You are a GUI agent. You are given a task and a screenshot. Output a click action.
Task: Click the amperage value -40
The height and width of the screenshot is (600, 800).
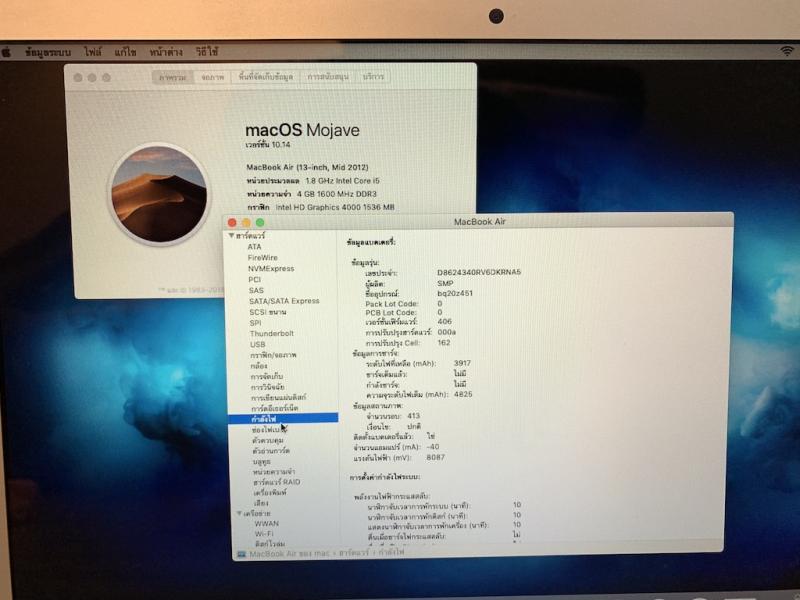433,447
